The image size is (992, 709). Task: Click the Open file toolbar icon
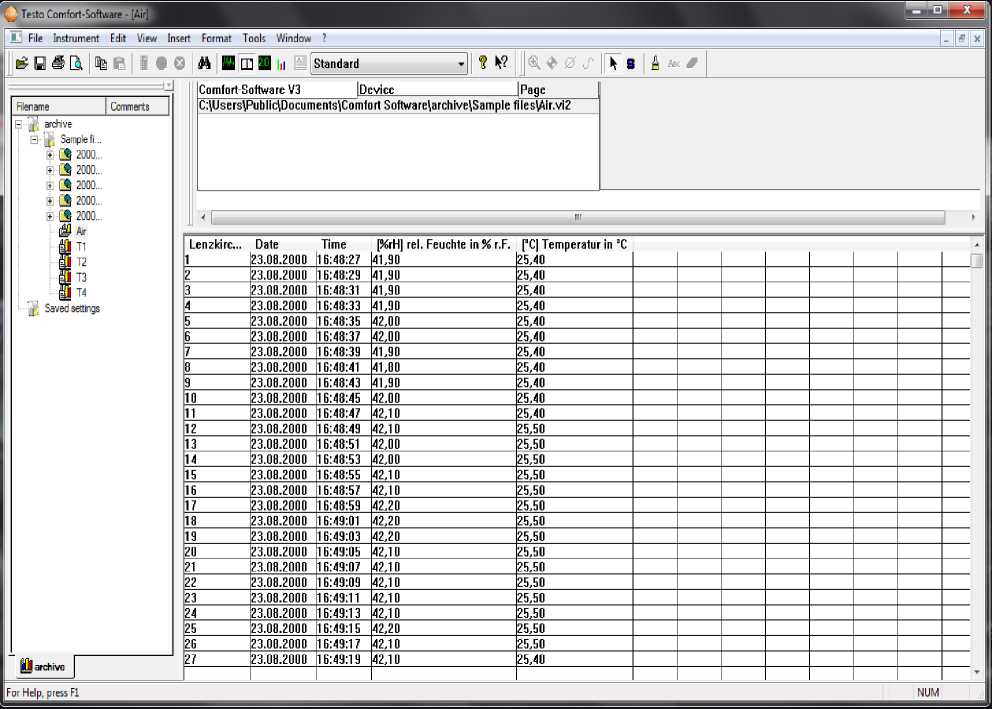(21, 63)
